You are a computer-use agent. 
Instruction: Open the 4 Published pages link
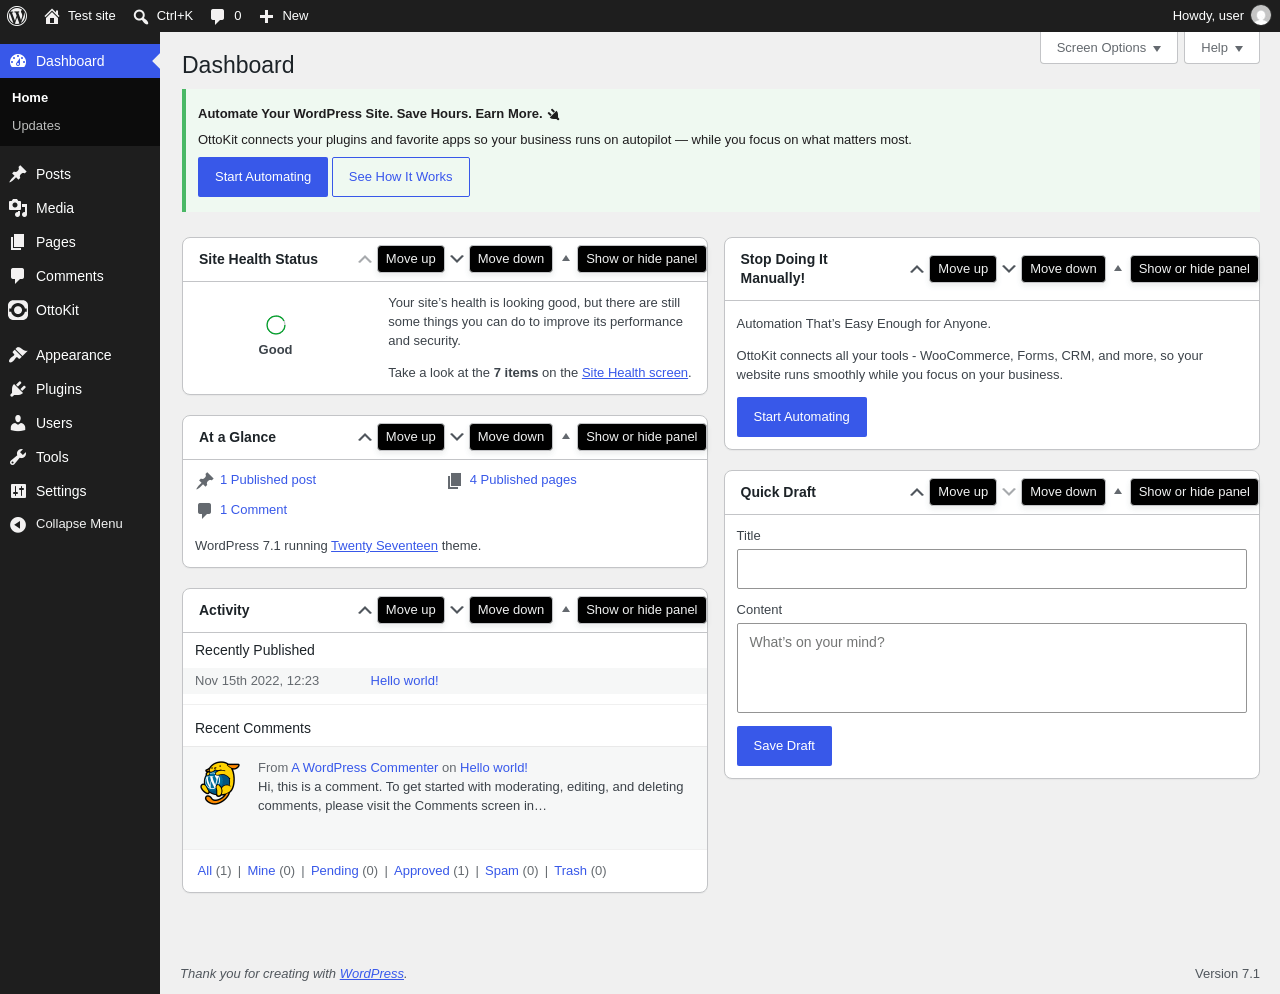tap(523, 480)
